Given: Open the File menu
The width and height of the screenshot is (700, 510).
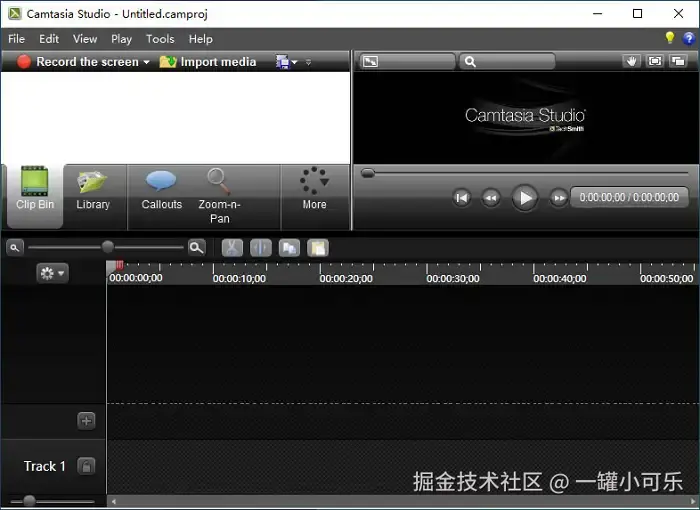Looking at the screenshot, I should click(16, 39).
